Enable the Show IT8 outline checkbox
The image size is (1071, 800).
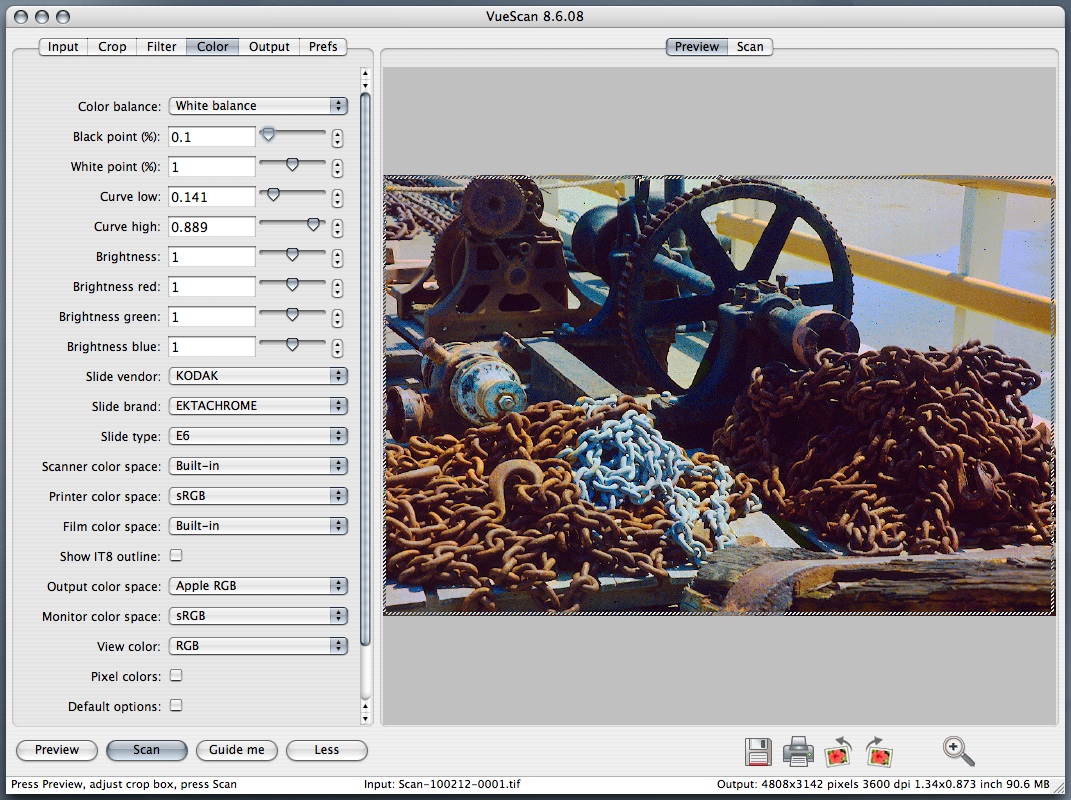(176, 555)
